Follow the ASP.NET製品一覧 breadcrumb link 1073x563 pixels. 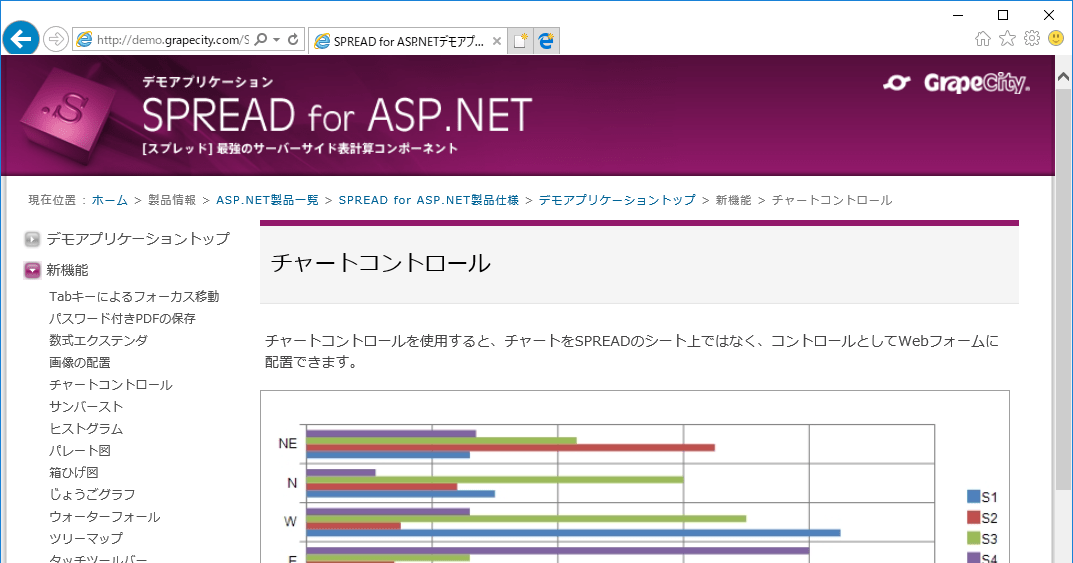pos(267,200)
